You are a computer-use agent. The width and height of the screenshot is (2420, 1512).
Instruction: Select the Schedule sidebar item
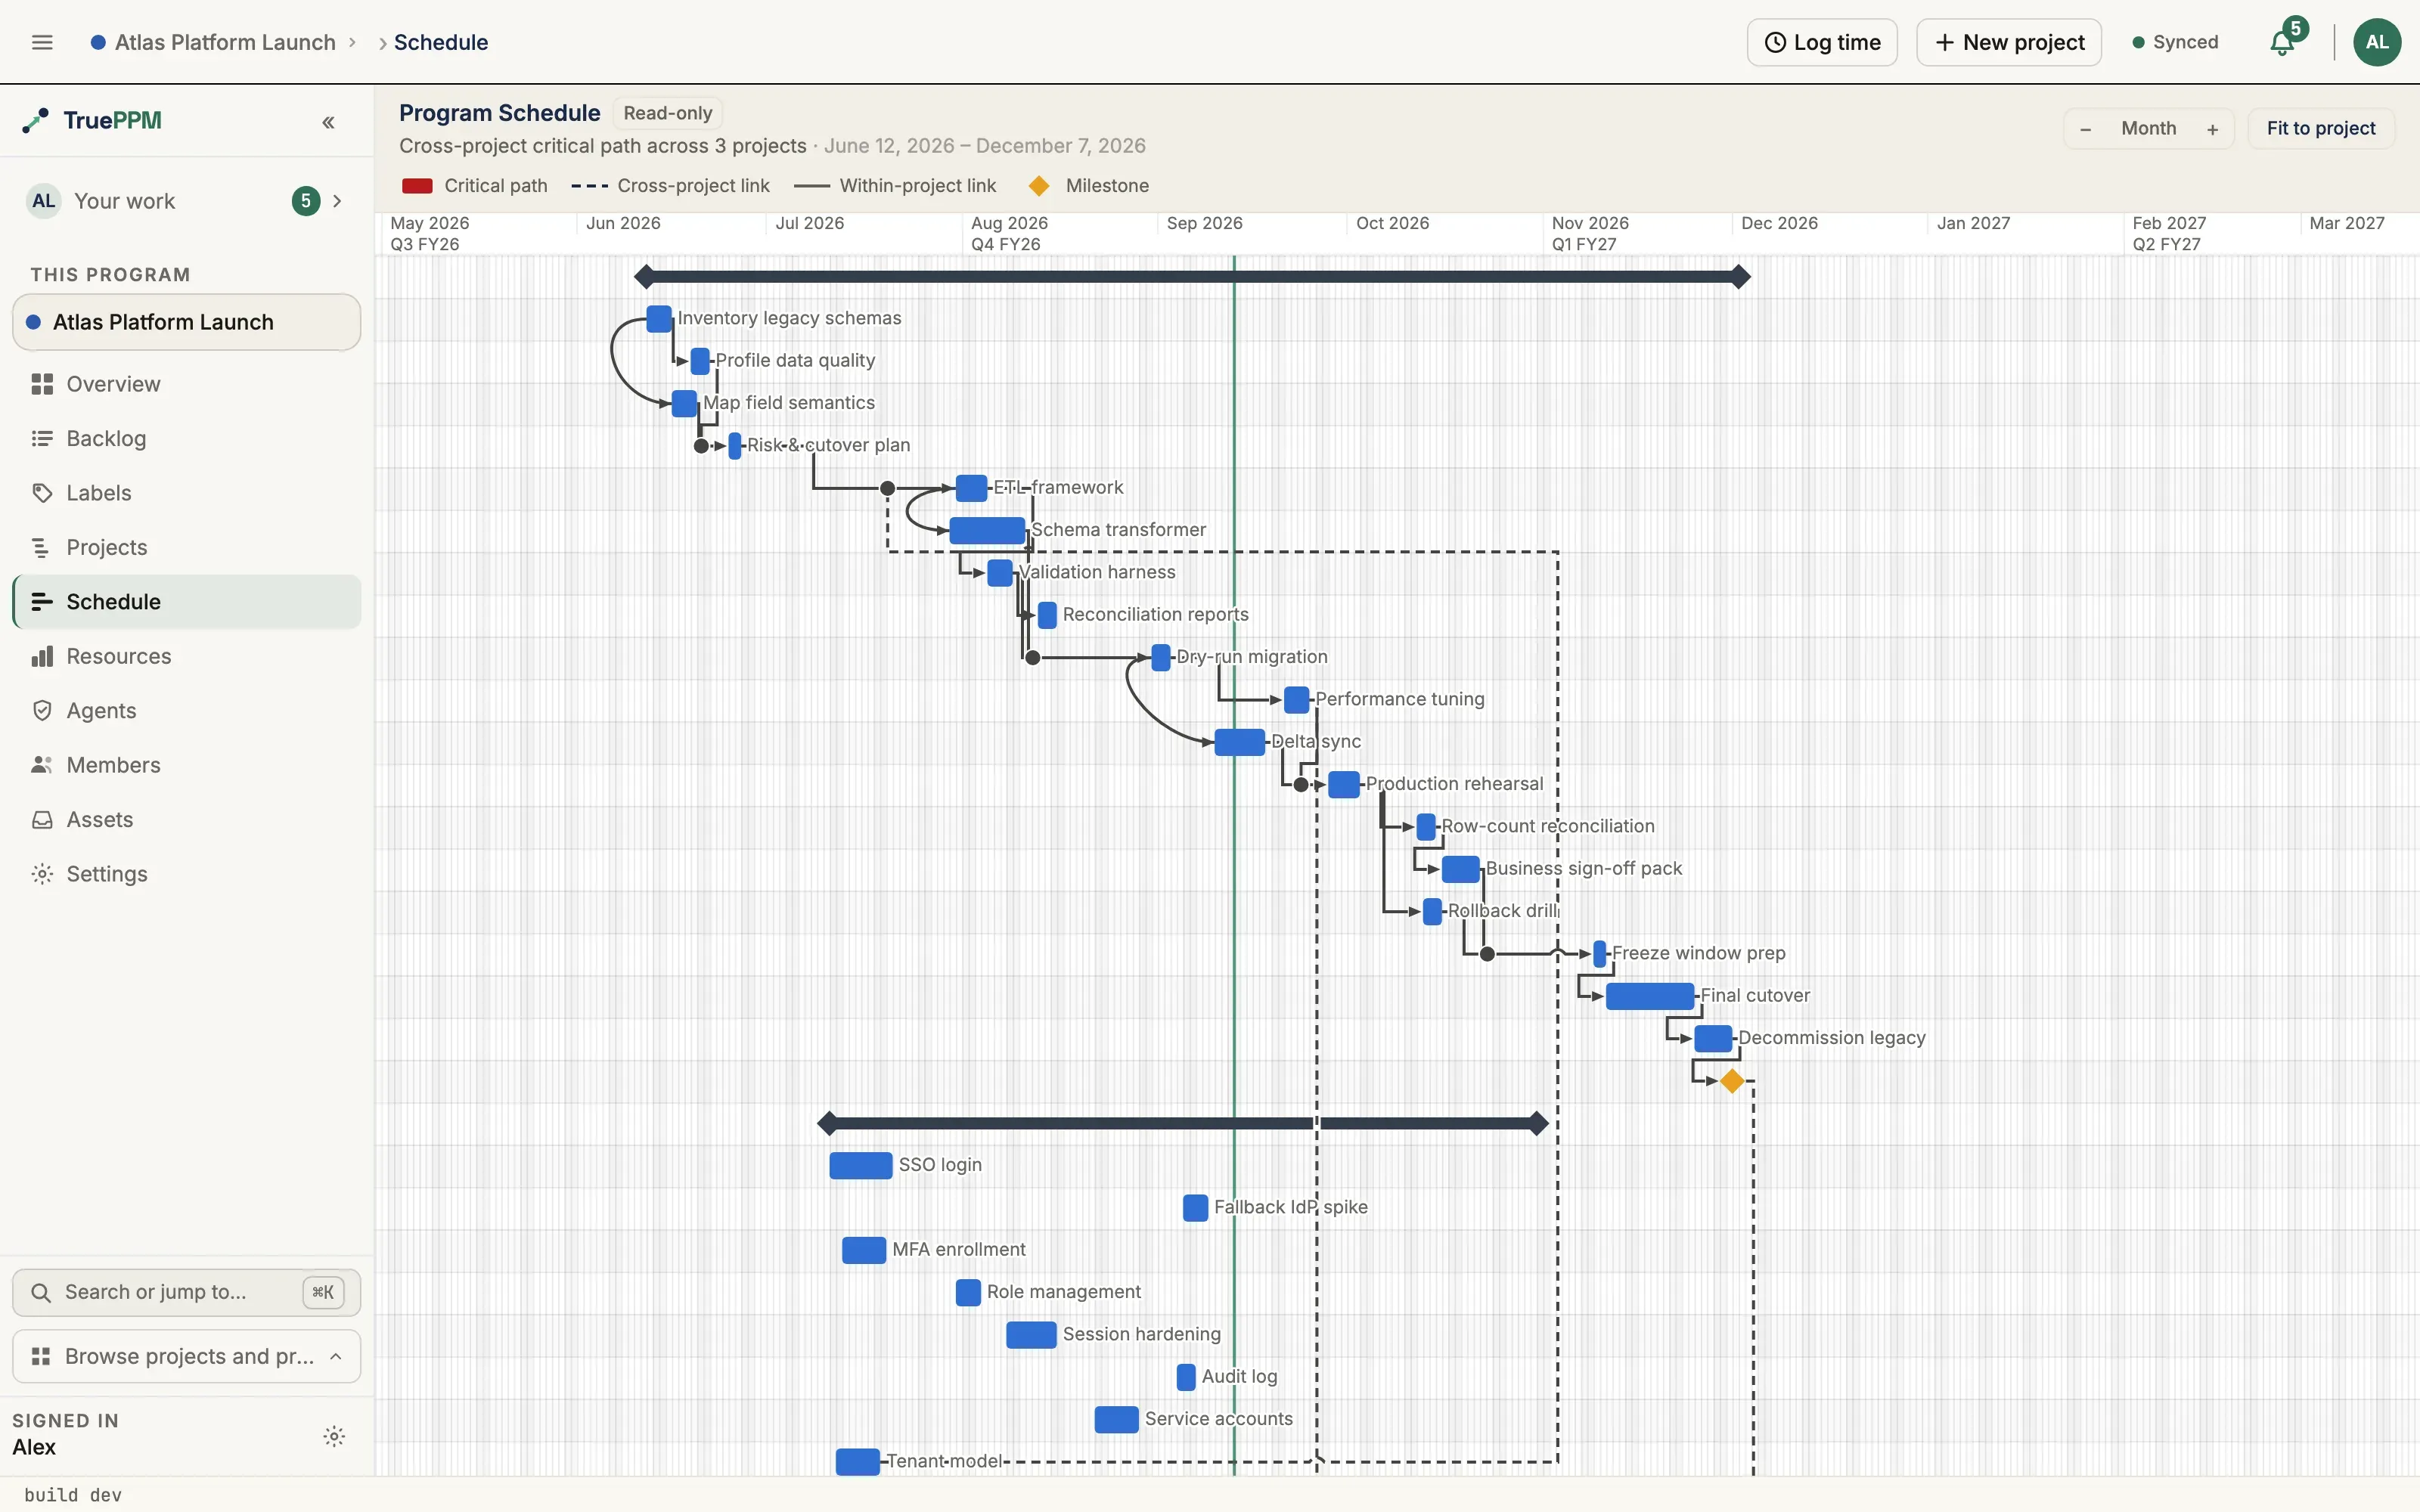[187, 602]
